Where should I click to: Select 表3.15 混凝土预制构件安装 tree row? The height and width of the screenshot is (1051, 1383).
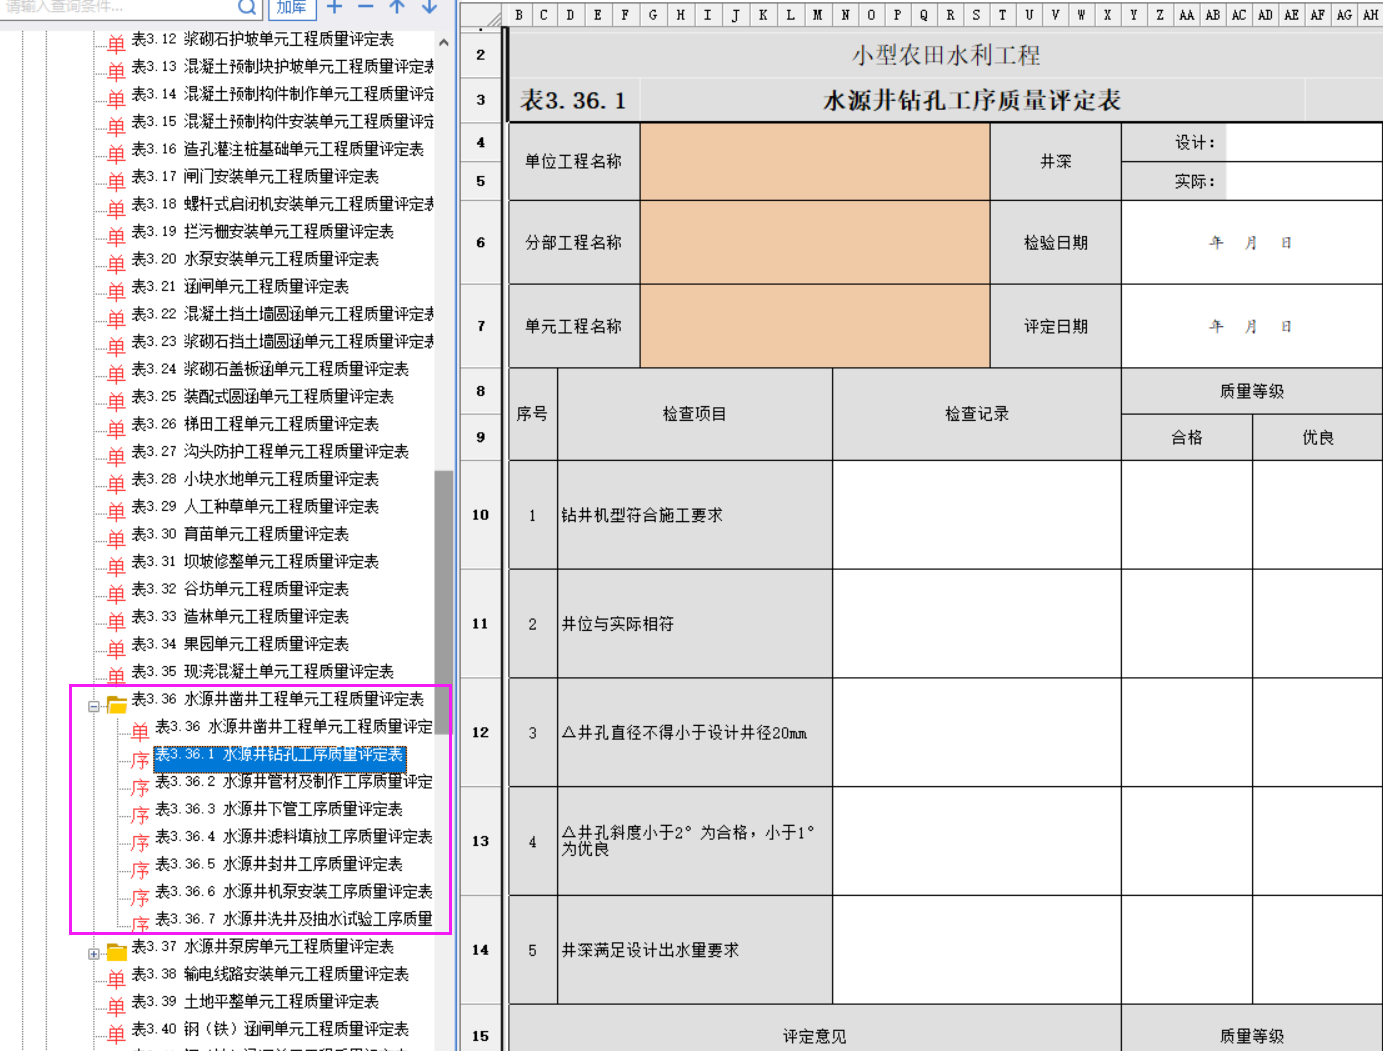click(x=282, y=121)
